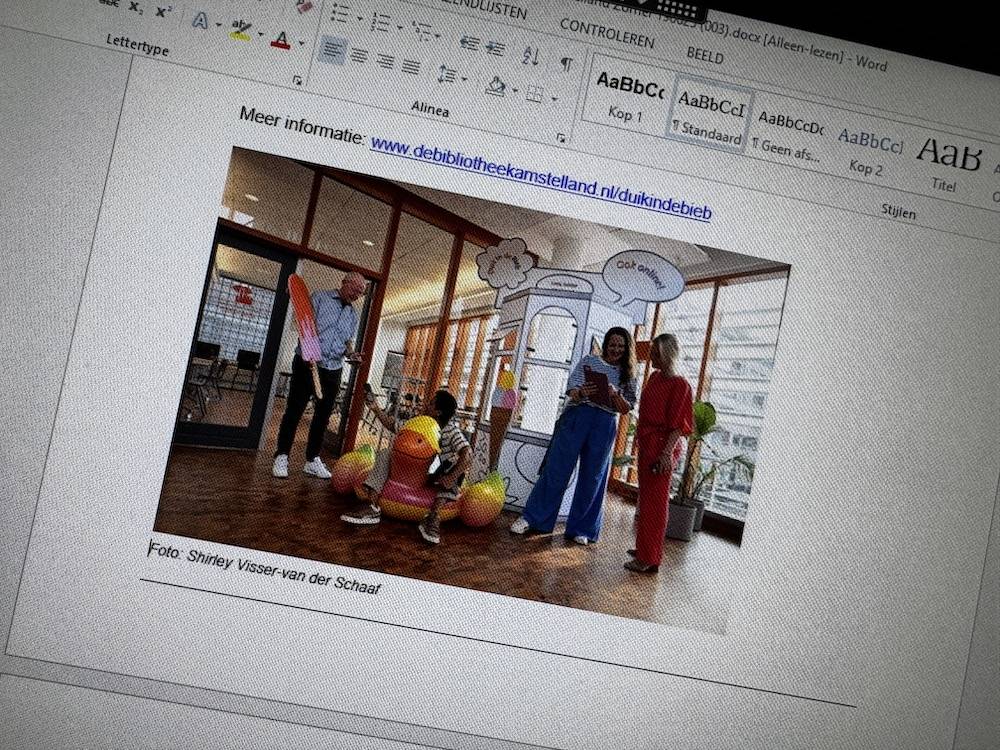Viewport: 1000px width, 750px height.
Task: Expand line spacing dropdown arrow
Action: [464, 79]
